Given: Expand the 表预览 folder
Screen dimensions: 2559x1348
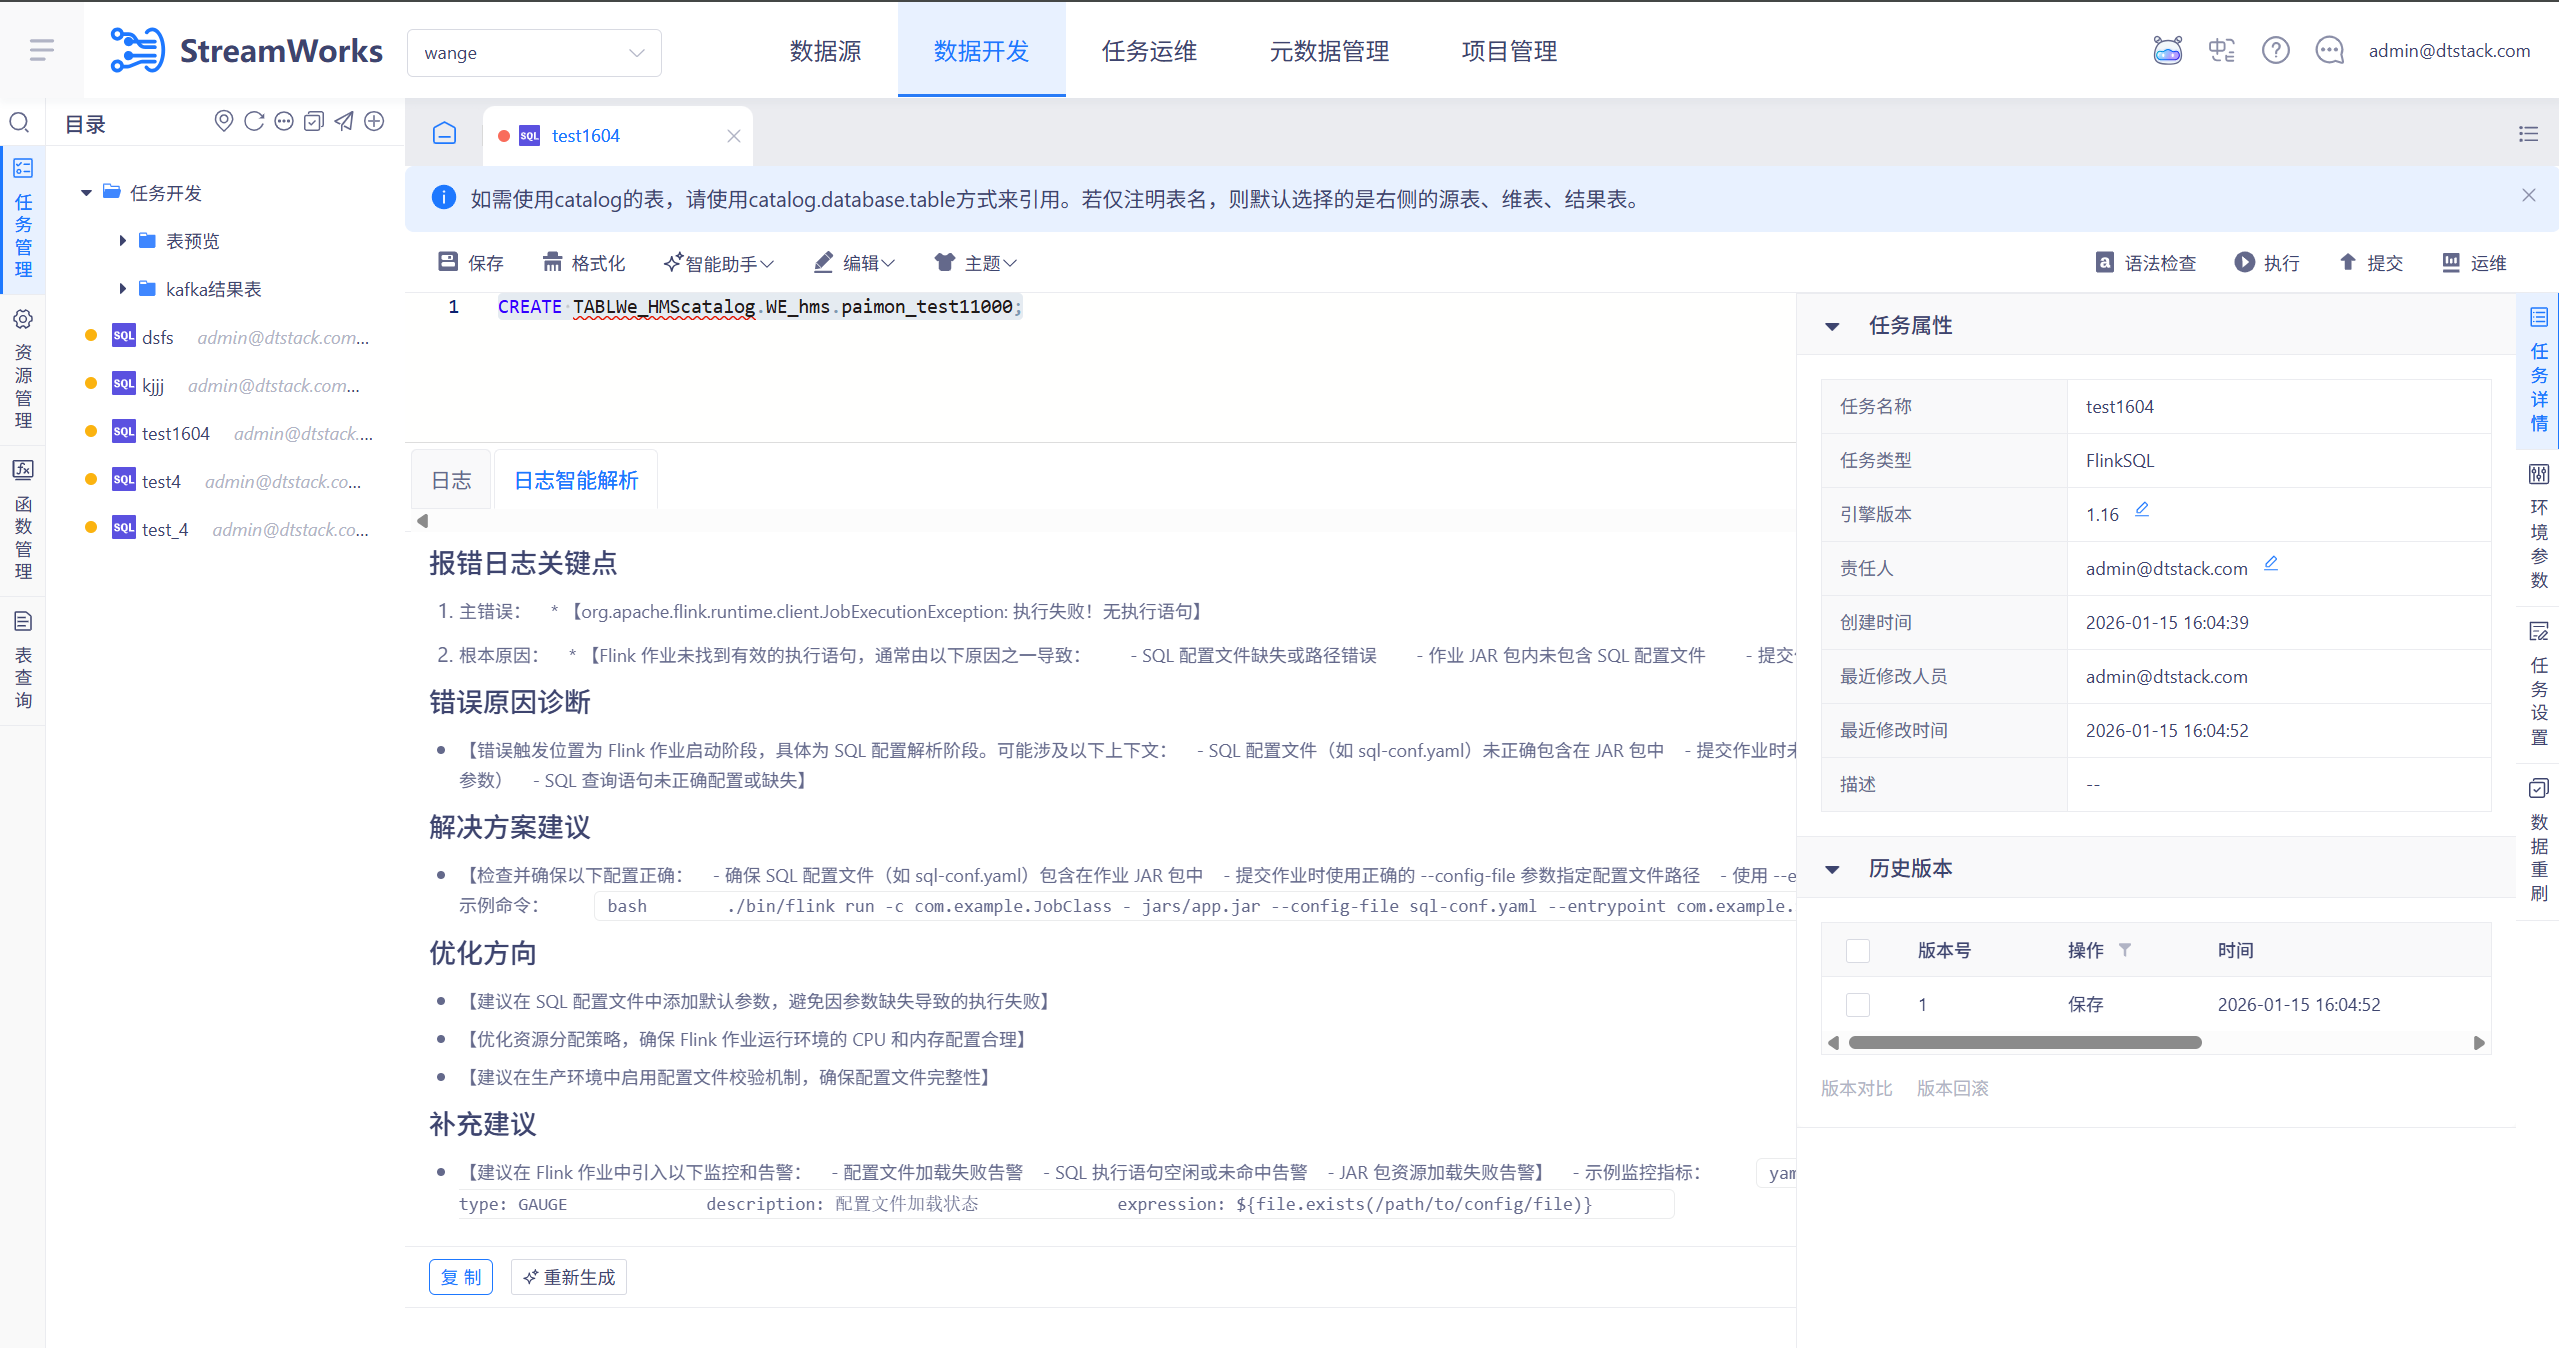Looking at the screenshot, I should click(122, 241).
